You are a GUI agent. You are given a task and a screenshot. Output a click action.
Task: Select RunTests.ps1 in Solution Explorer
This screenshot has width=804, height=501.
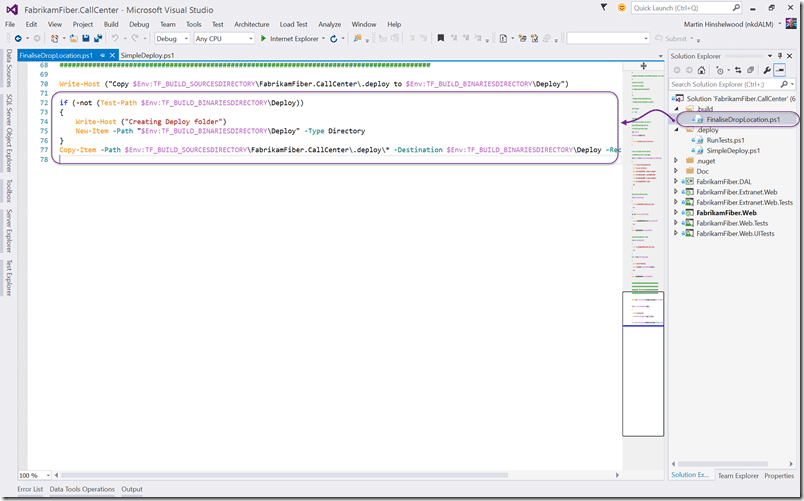(725, 140)
